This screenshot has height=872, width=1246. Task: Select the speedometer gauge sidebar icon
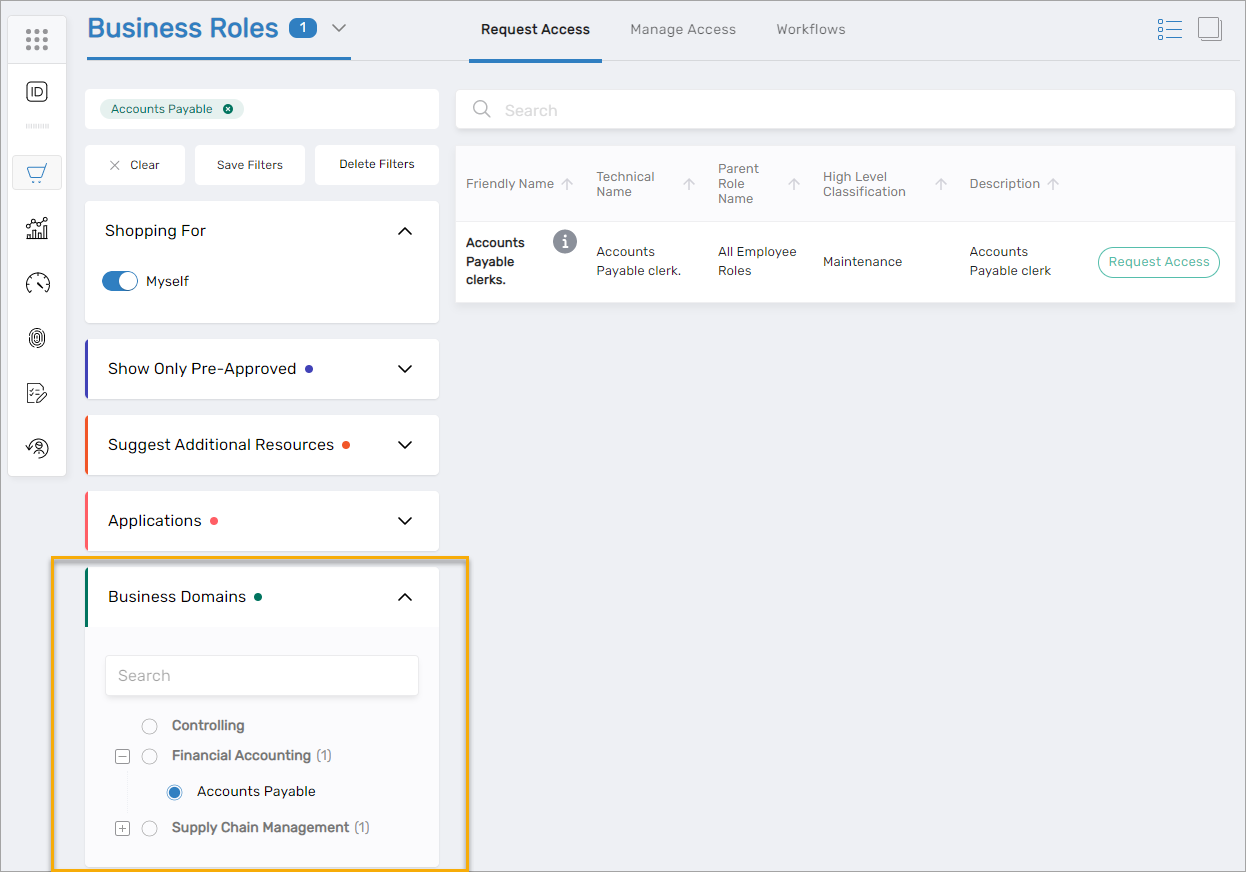click(x=37, y=283)
